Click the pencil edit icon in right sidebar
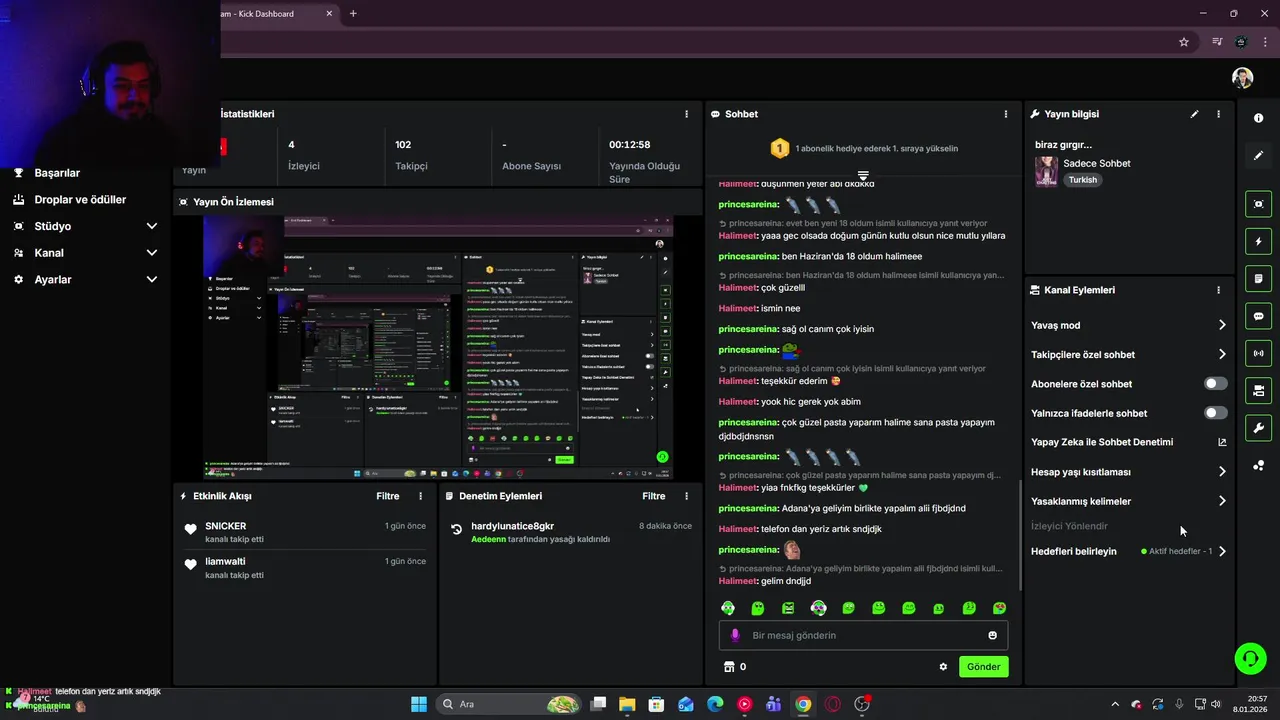The height and width of the screenshot is (720, 1280). pyautogui.click(x=1258, y=156)
